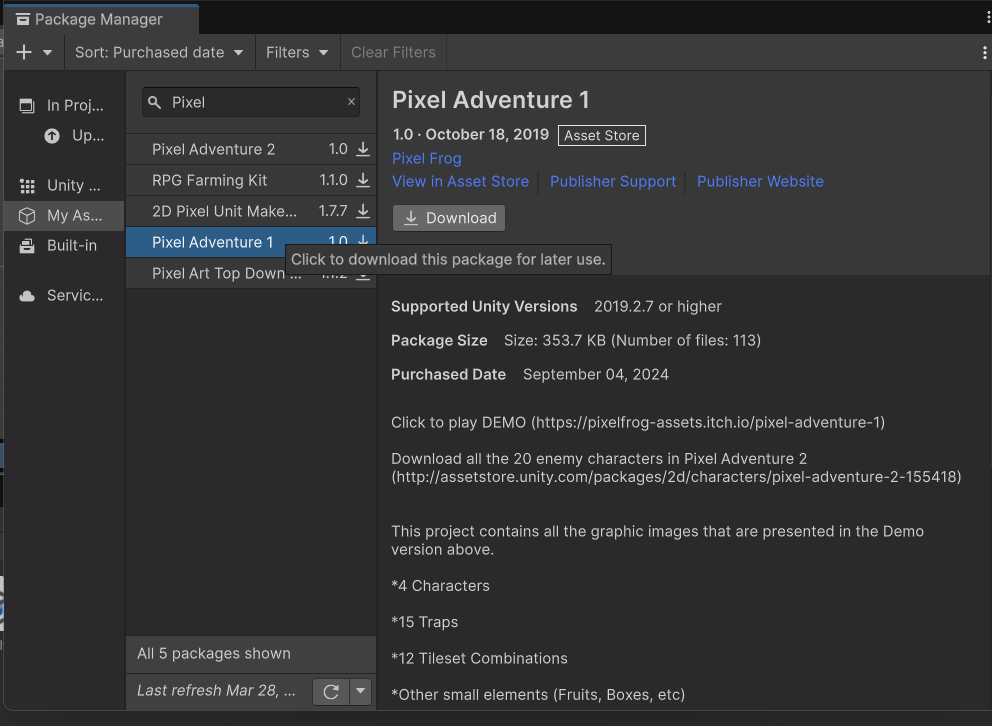
Task: Select the Package Manager tab
Action: [x=101, y=20]
